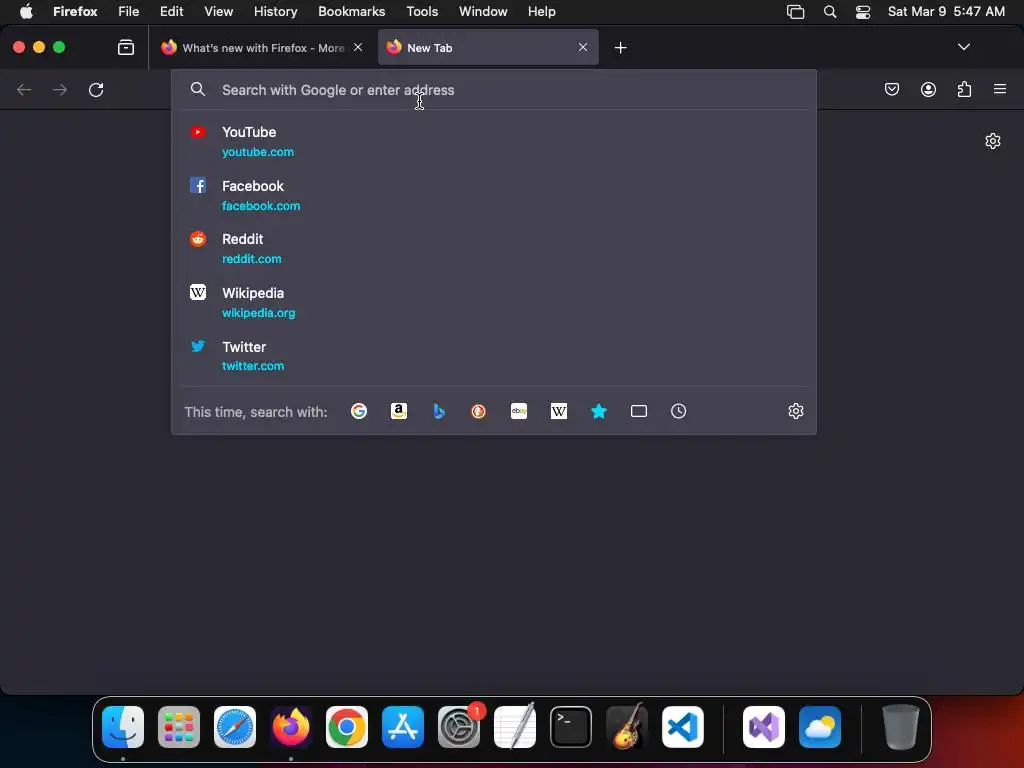Image resolution: width=1024 pixels, height=768 pixels.
Task: Open the Weather cloud app from Dock
Action: (820, 727)
